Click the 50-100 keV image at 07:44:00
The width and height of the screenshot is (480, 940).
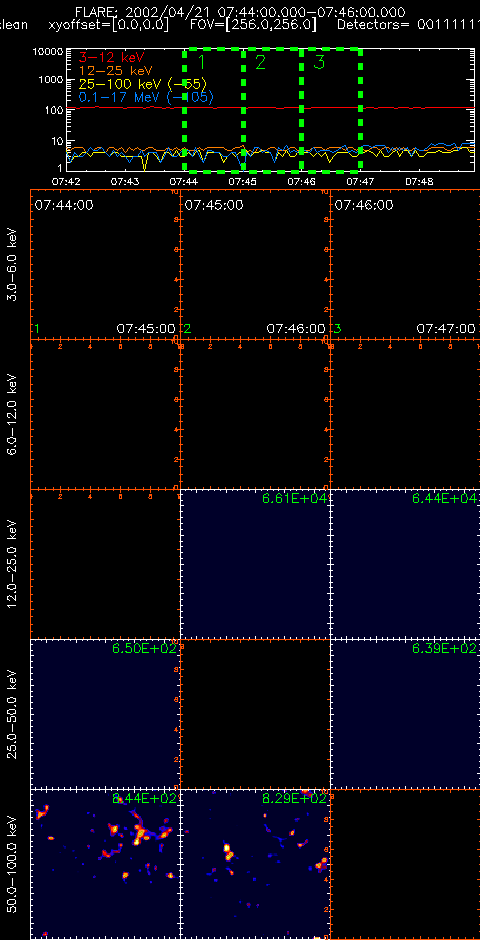pyautogui.click(x=105, y=864)
